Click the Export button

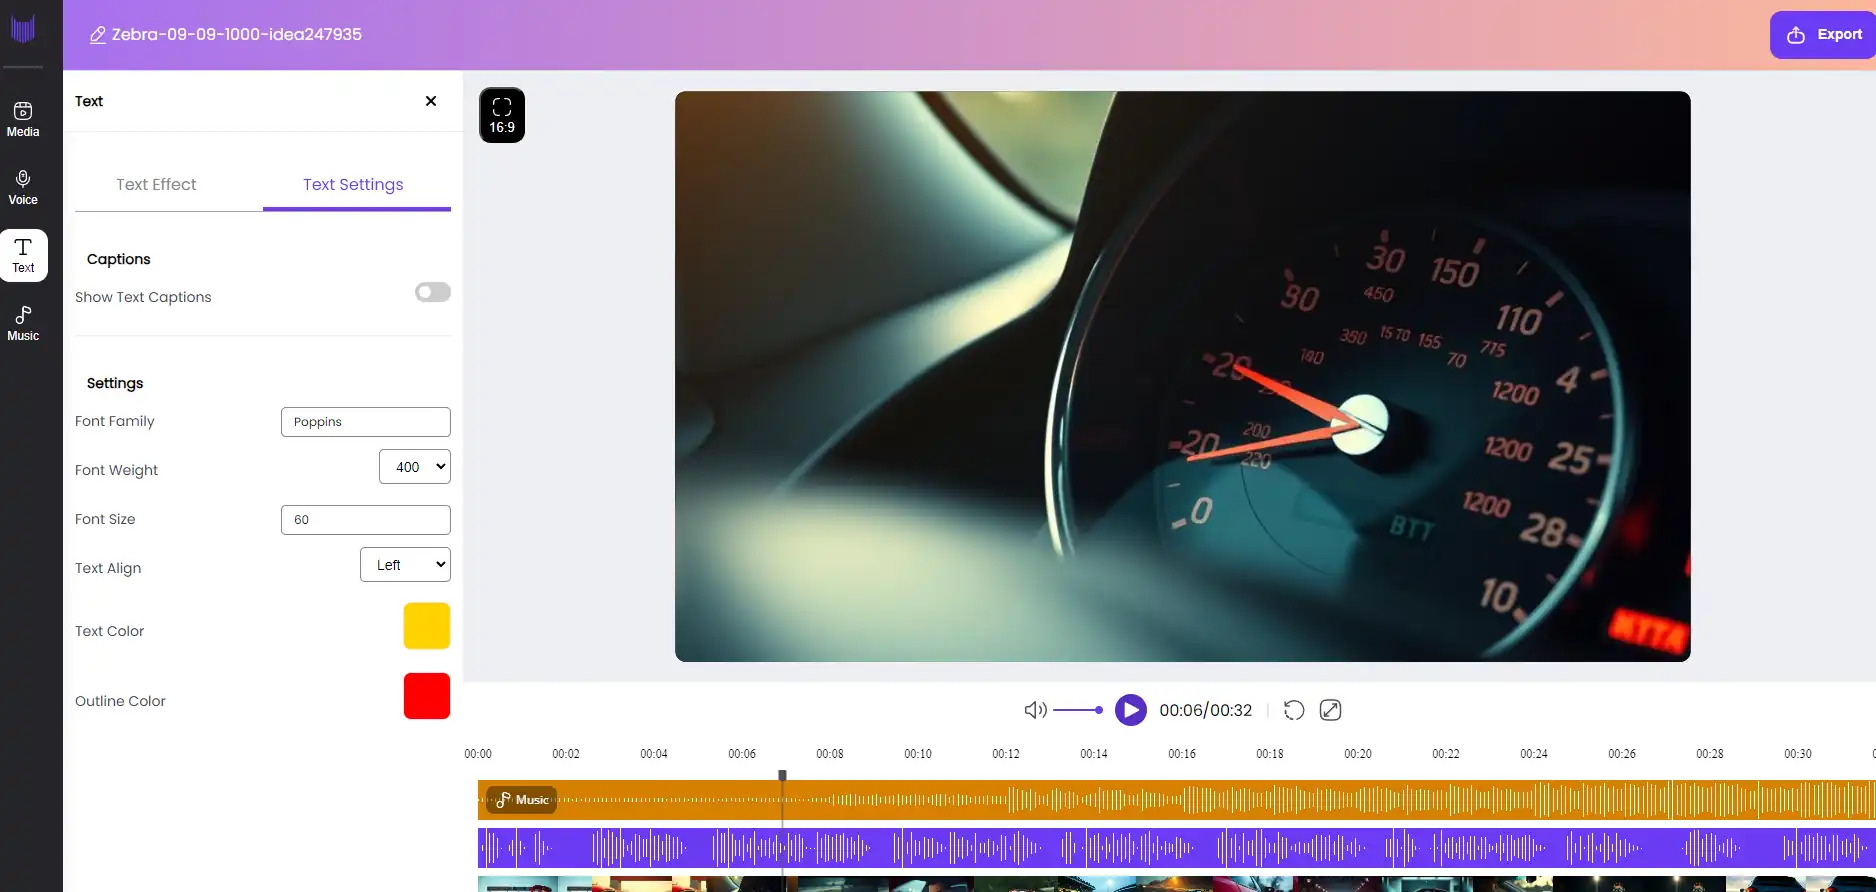[1824, 35]
